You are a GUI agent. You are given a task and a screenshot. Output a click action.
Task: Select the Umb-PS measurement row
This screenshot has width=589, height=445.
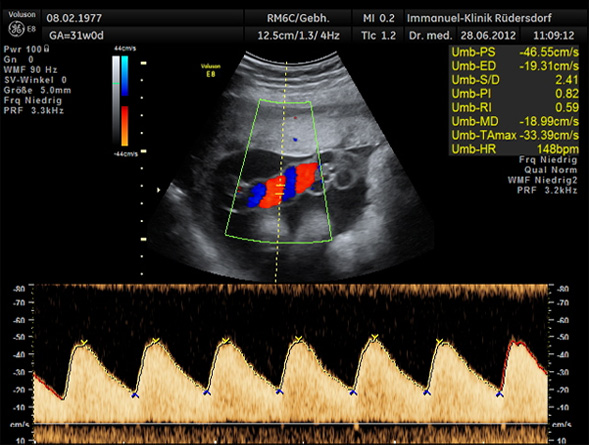515,52
